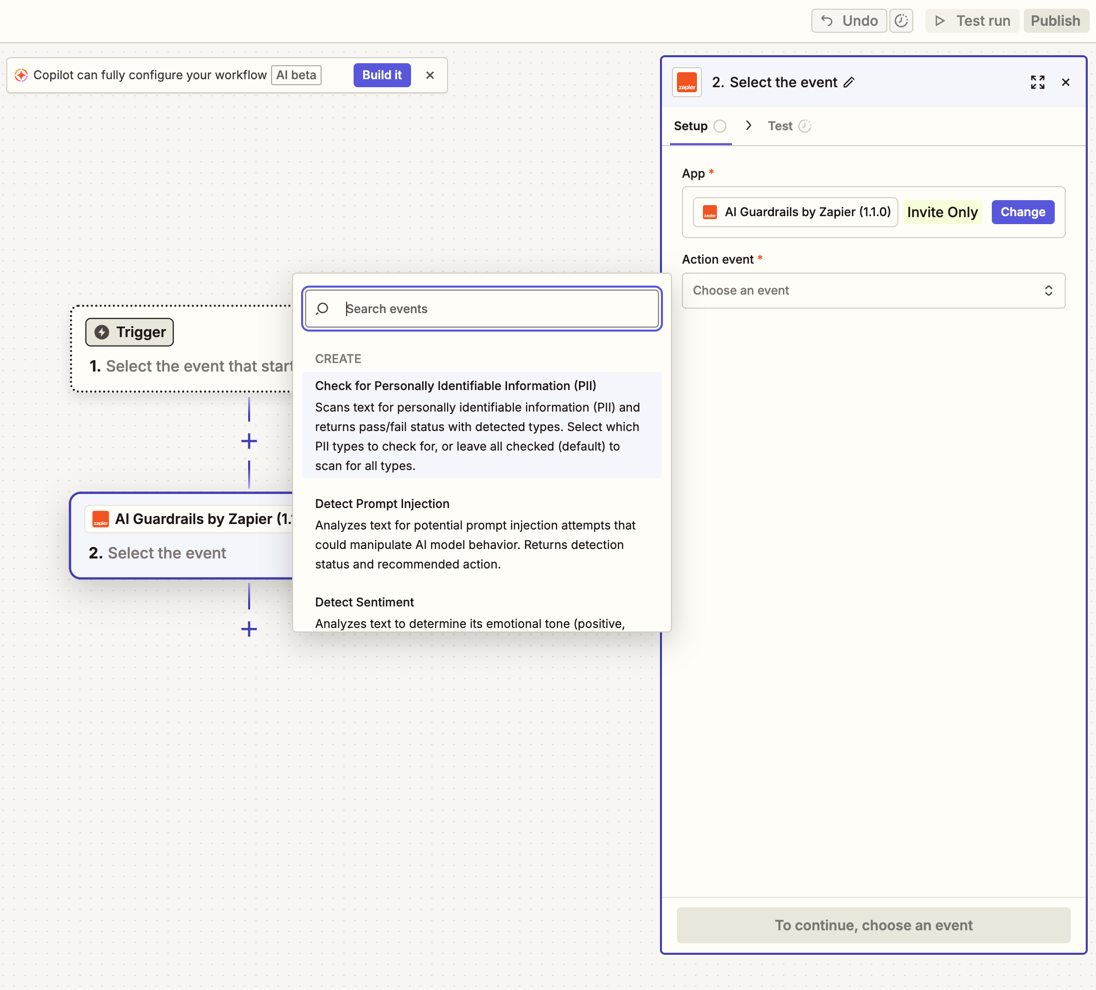Click the Action event dropdown arrows
This screenshot has width=1096, height=990.
tap(1048, 290)
